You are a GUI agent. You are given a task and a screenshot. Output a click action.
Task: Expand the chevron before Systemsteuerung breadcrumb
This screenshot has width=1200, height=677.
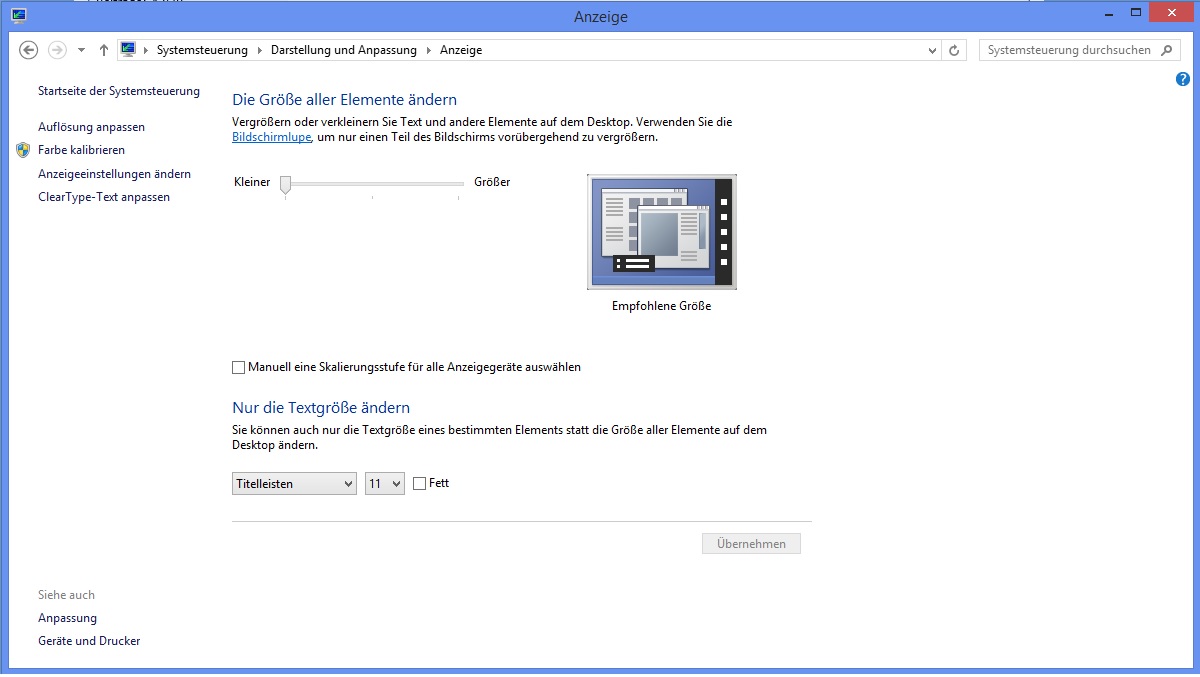click(x=145, y=50)
